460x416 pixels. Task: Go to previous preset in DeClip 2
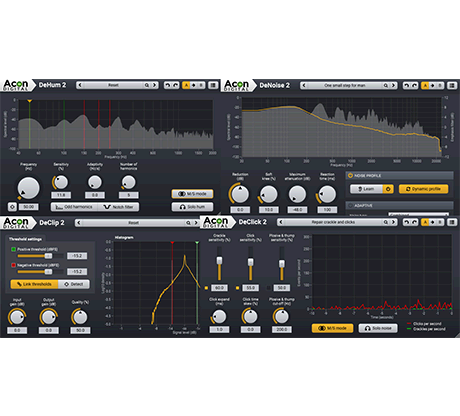[79, 223]
